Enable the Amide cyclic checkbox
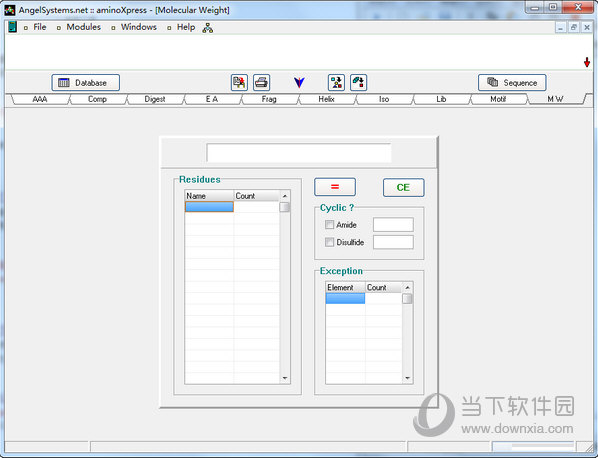 pos(330,225)
